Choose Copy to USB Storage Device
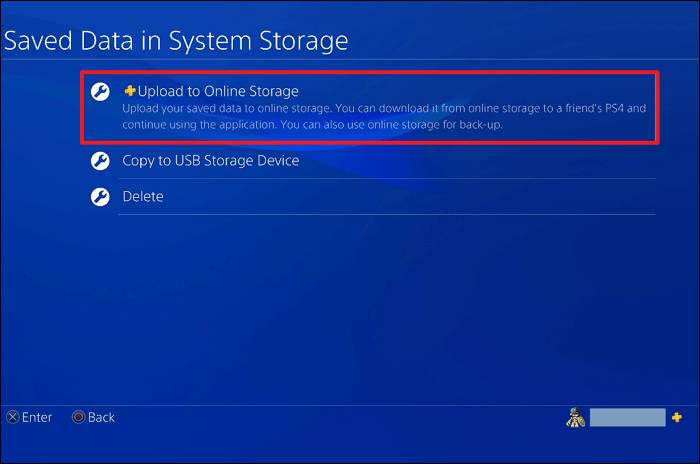Screen dimensions: 700x464 [x=210, y=160]
